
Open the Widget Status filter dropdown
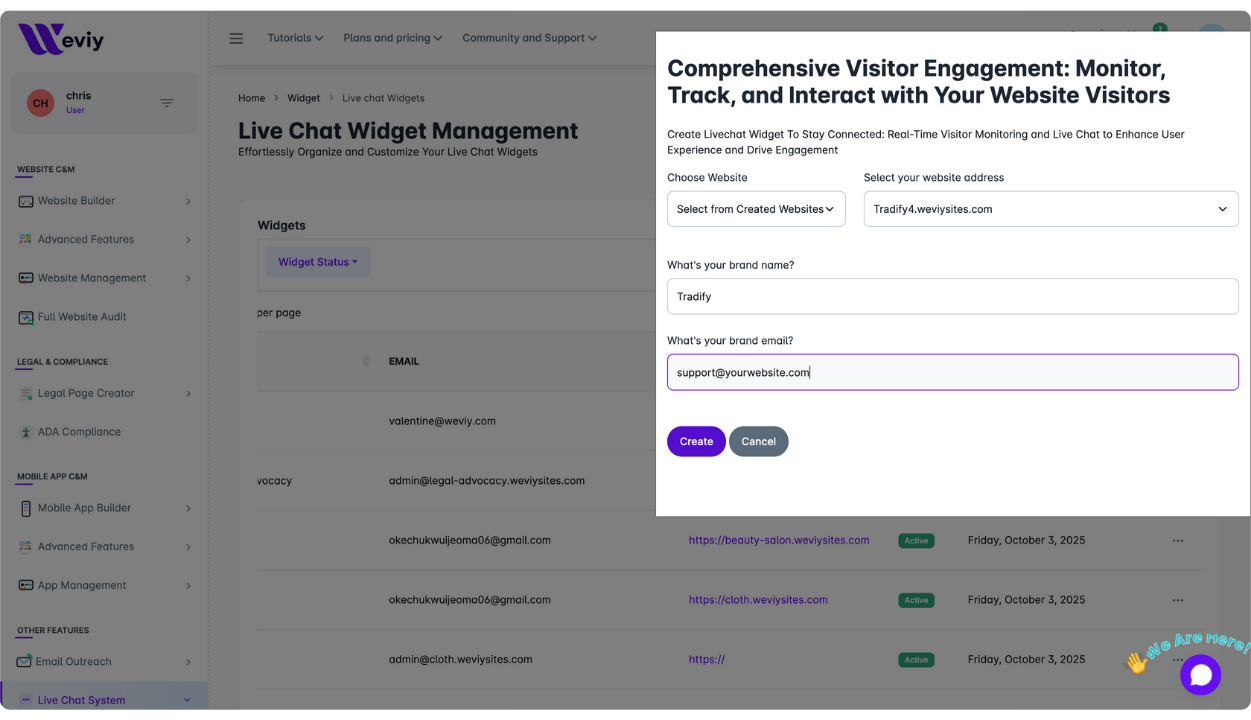click(317, 262)
